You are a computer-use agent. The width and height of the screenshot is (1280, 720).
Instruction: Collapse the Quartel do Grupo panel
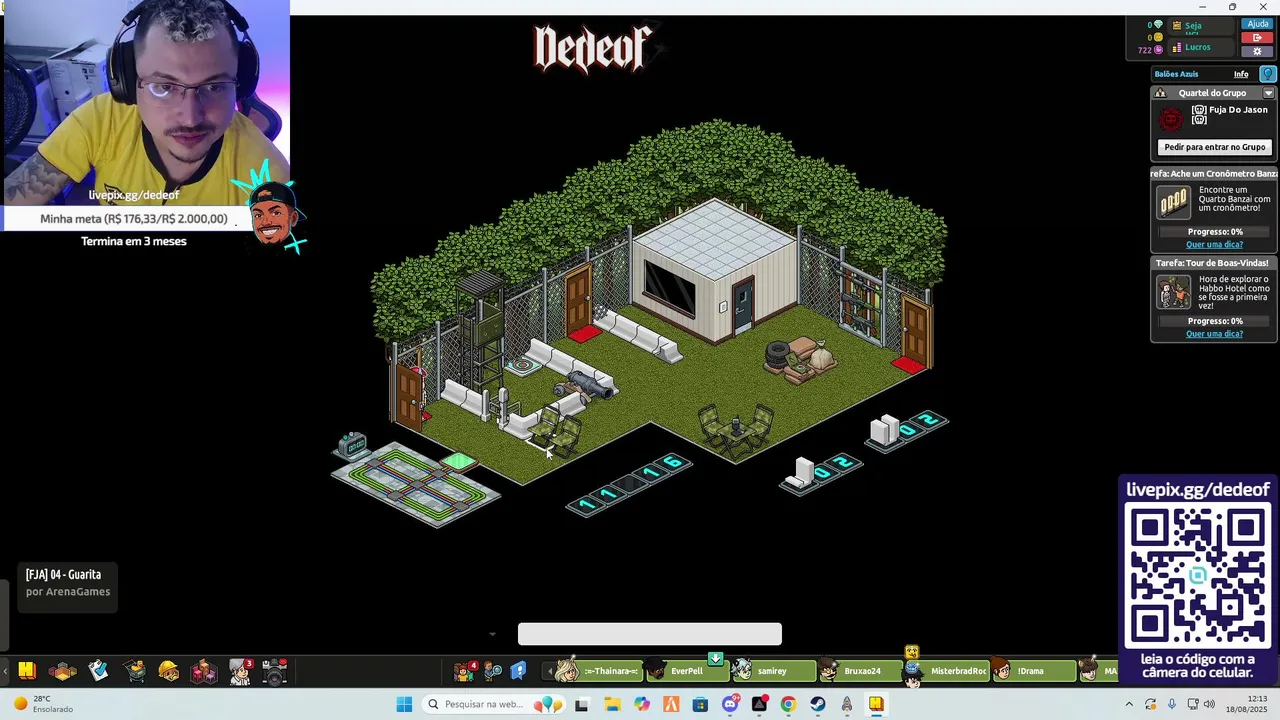pos(1268,93)
